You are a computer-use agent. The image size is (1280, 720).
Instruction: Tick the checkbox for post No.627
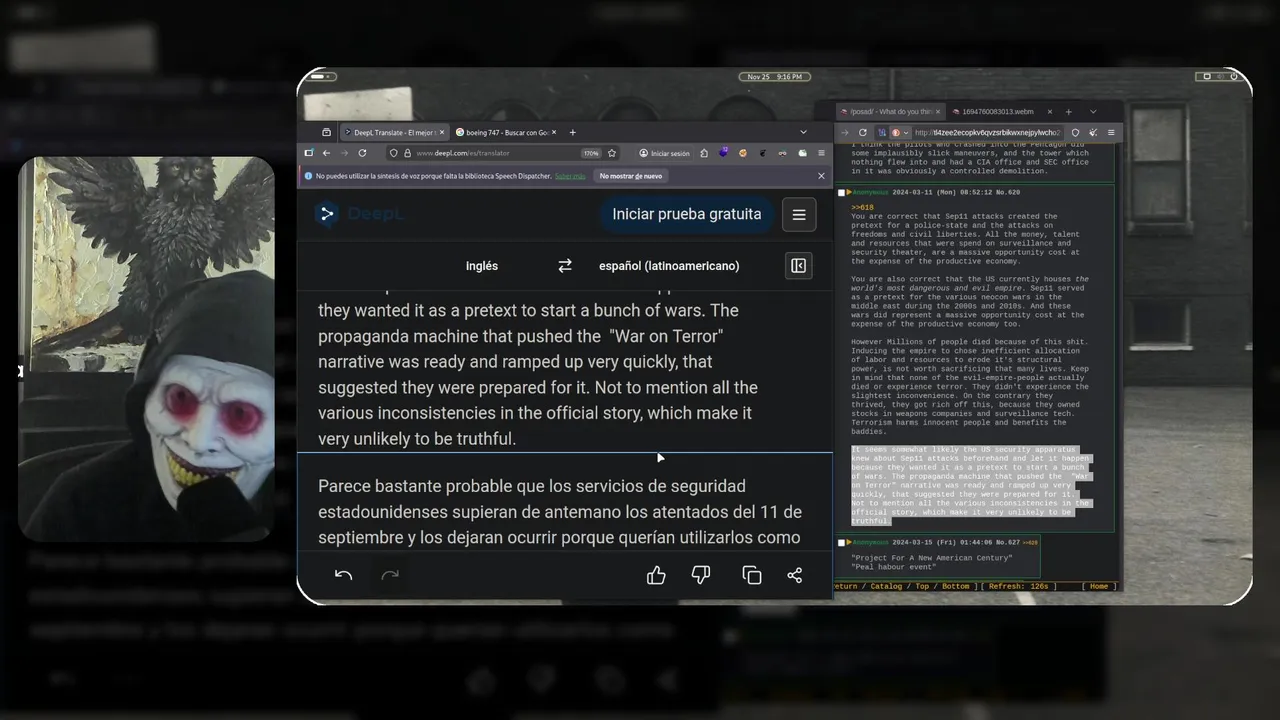pos(842,542)
